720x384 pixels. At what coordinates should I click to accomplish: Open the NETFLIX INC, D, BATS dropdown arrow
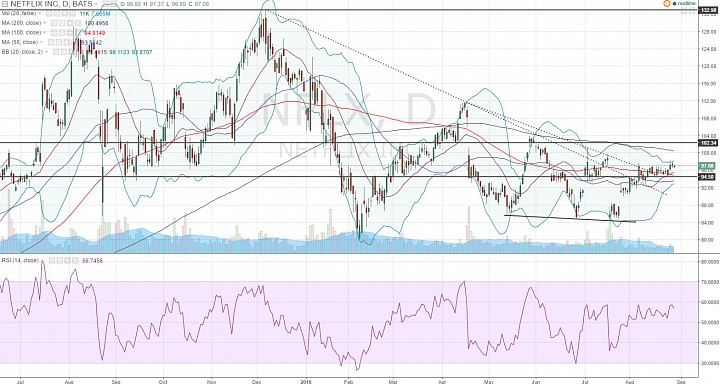point(96,4)
